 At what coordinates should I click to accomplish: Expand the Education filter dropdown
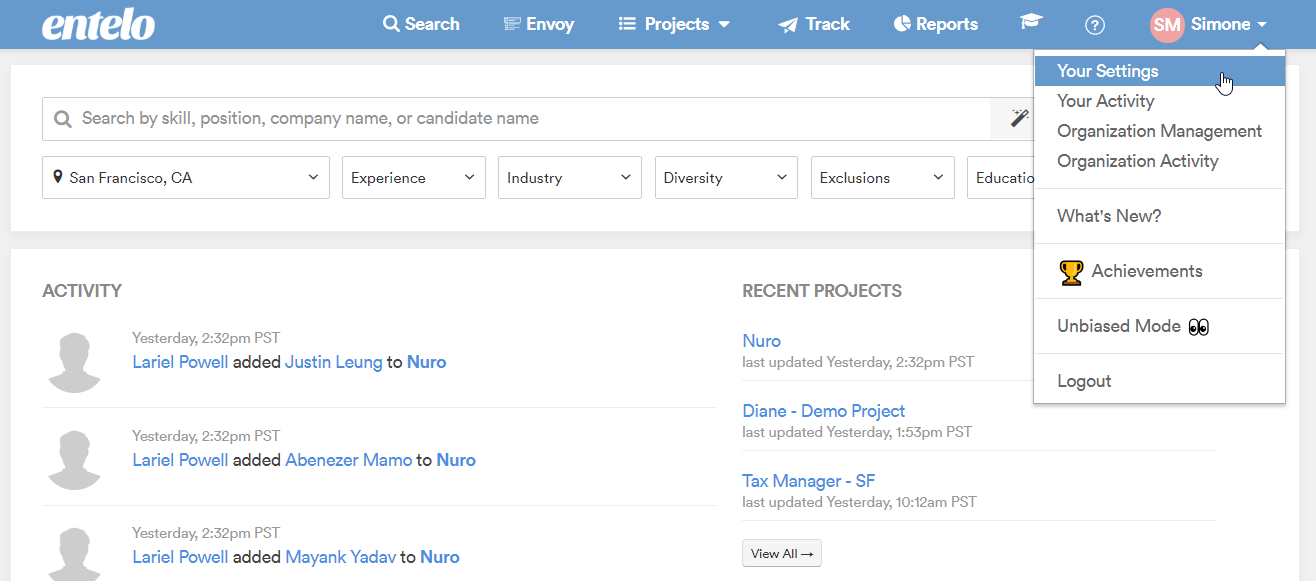1000,177
